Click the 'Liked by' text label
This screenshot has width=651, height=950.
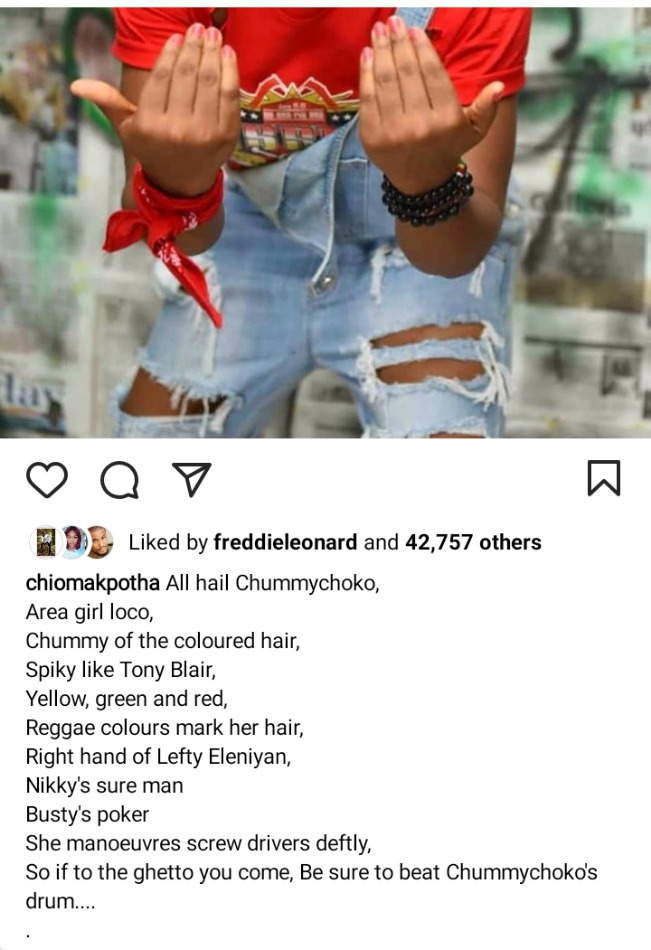pos(168,542)
